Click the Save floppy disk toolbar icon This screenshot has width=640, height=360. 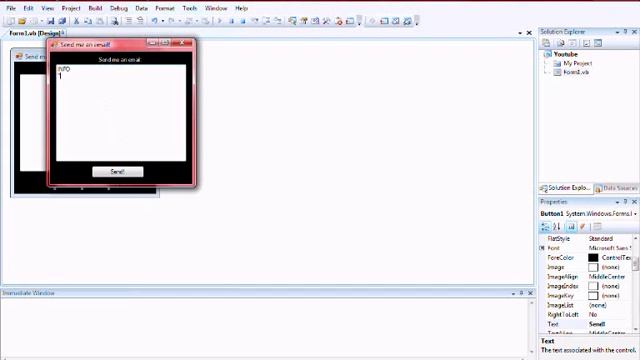(x=51, y=21)
